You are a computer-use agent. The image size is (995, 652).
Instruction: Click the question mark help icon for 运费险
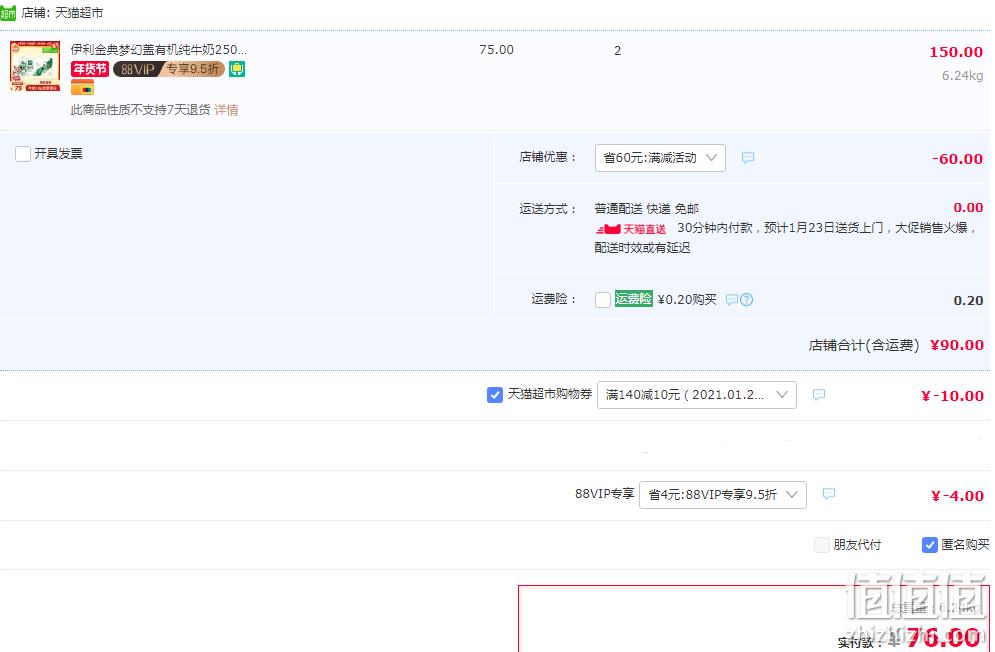[747, 300]
